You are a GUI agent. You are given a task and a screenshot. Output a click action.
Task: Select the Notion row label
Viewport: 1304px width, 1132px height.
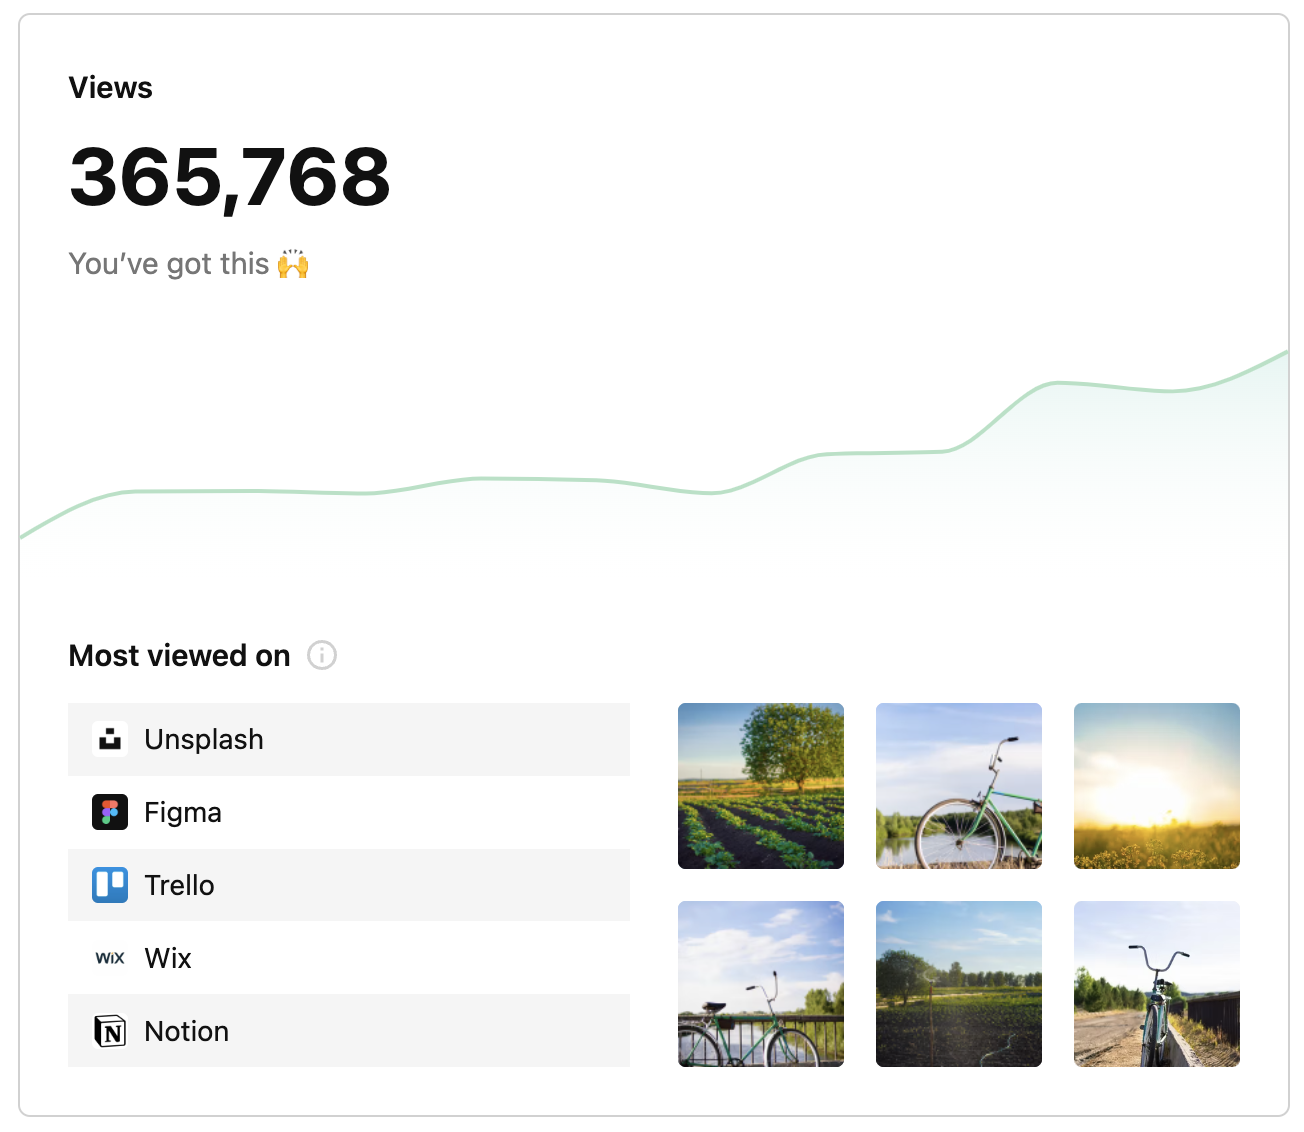(187, 1031)
